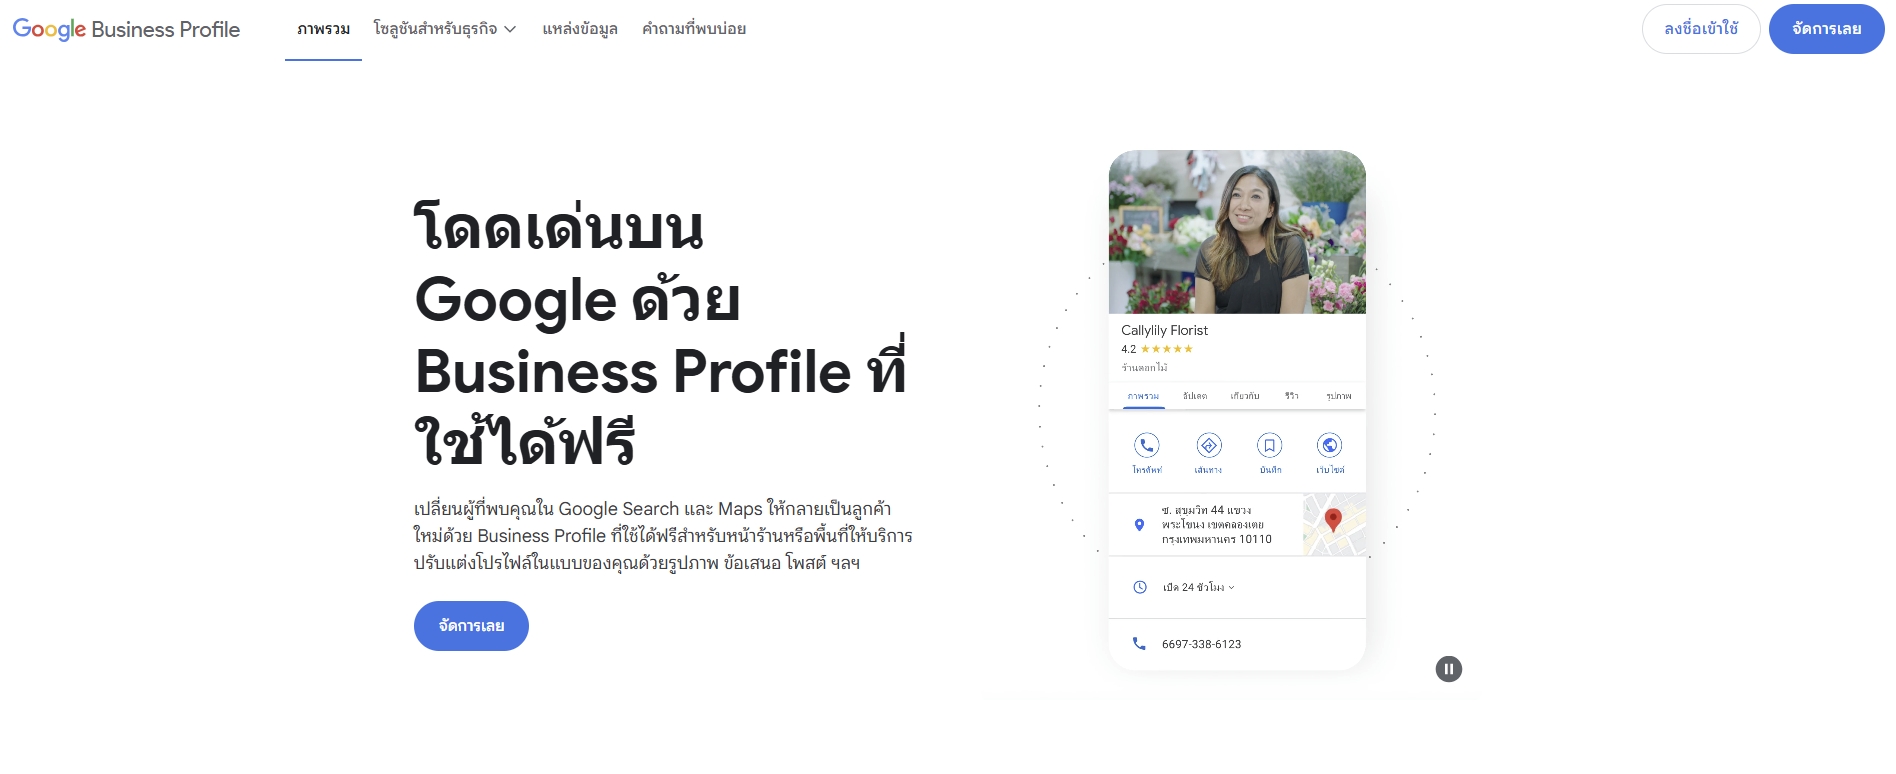Select the รีวิว tab in the mockup

coord(1292,396)
